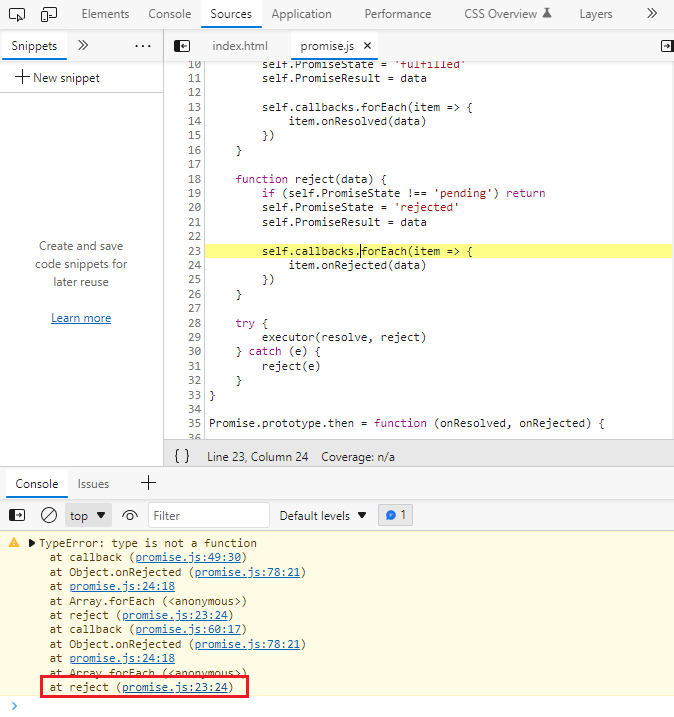Open last promise.js:23:24 link at bottom

[175, 686]
